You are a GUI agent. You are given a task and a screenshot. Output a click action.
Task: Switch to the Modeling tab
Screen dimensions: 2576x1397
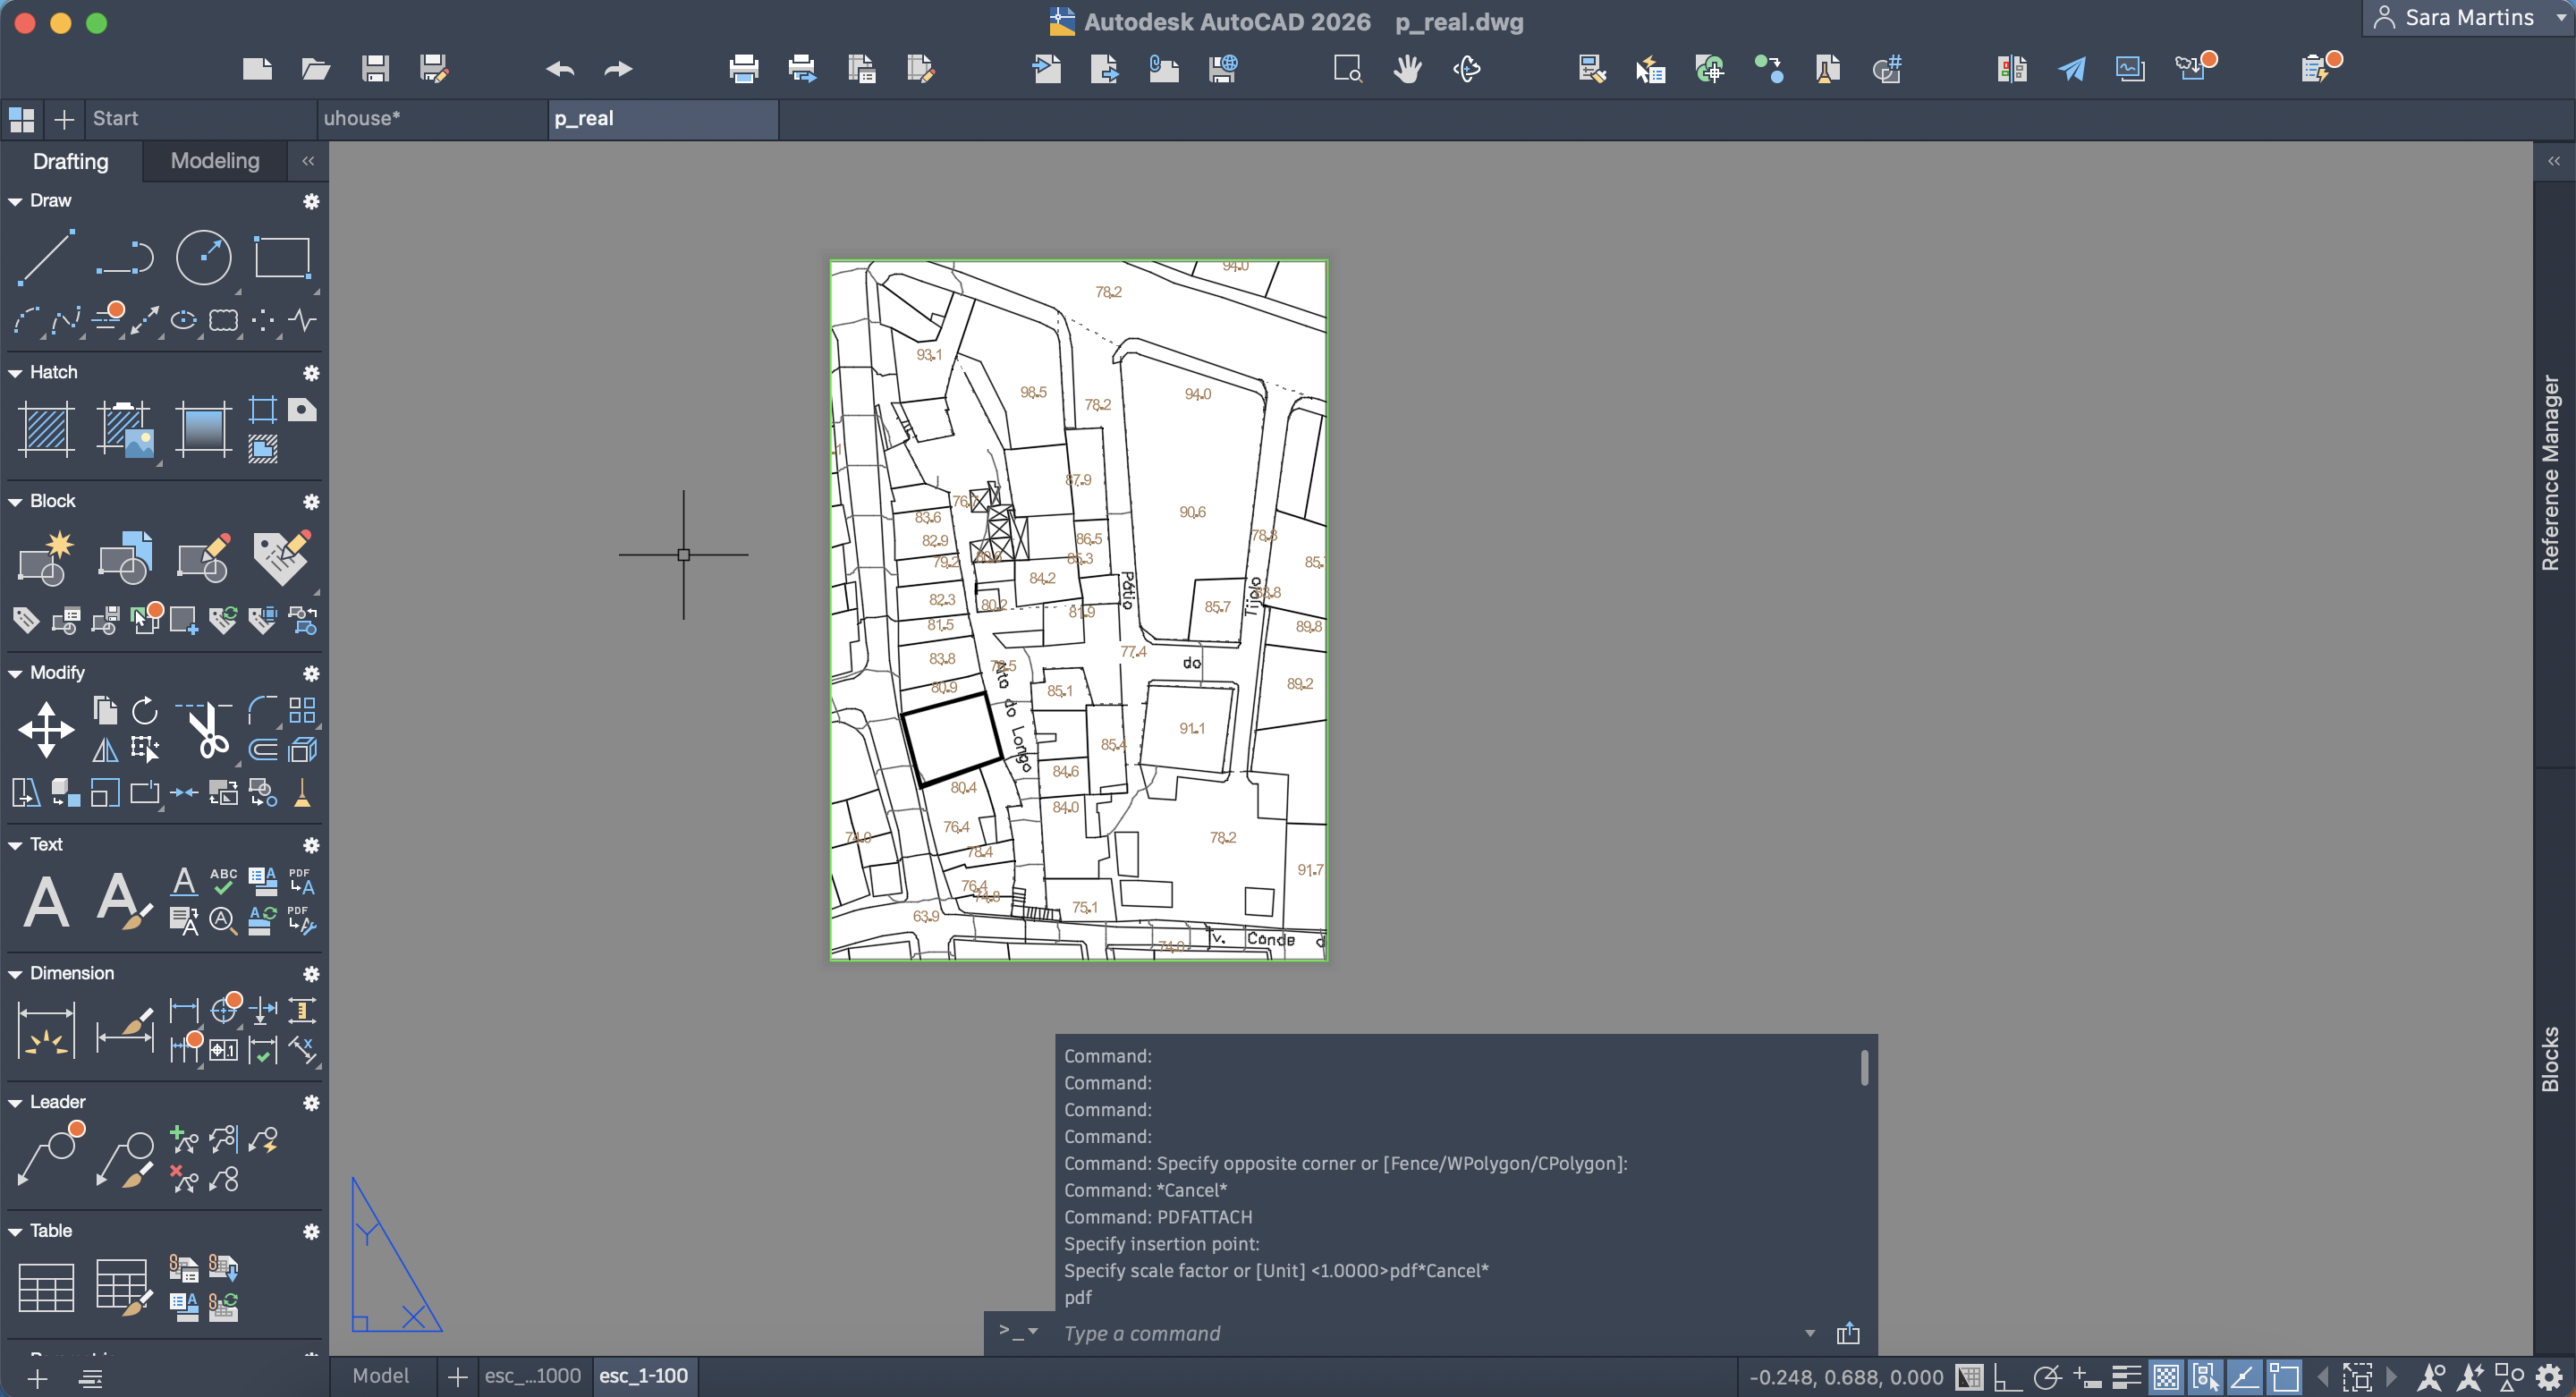pos(215,161)
